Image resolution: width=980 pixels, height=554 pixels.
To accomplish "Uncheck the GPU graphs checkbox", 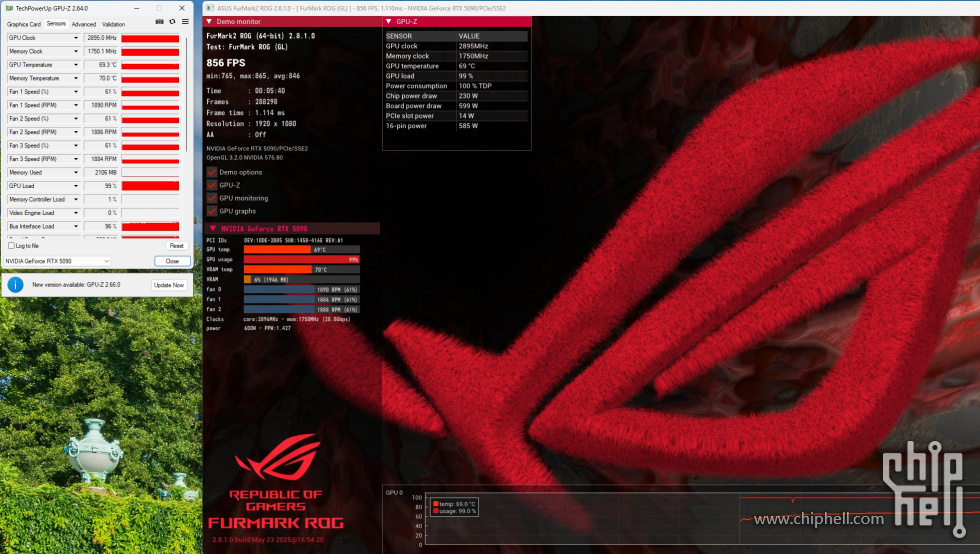I will [212, 211].
